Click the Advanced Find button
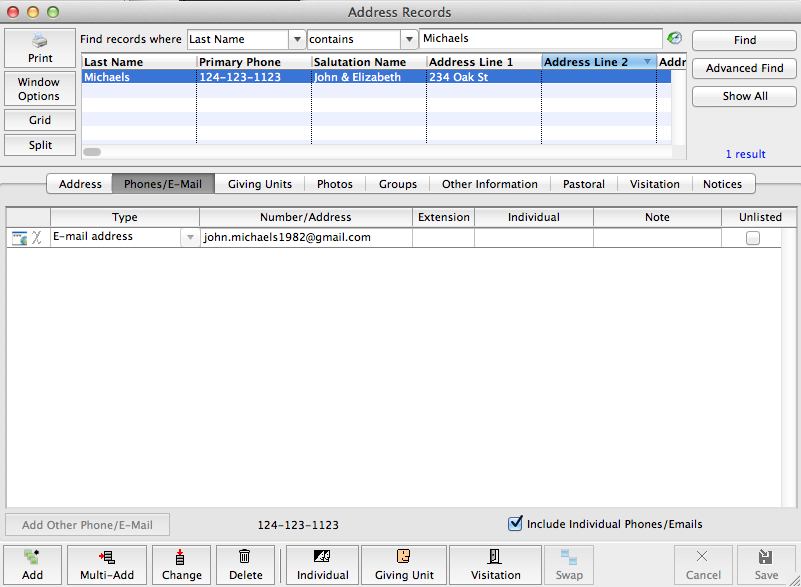This screenshot has height=587, width=801. click(743, 69)
